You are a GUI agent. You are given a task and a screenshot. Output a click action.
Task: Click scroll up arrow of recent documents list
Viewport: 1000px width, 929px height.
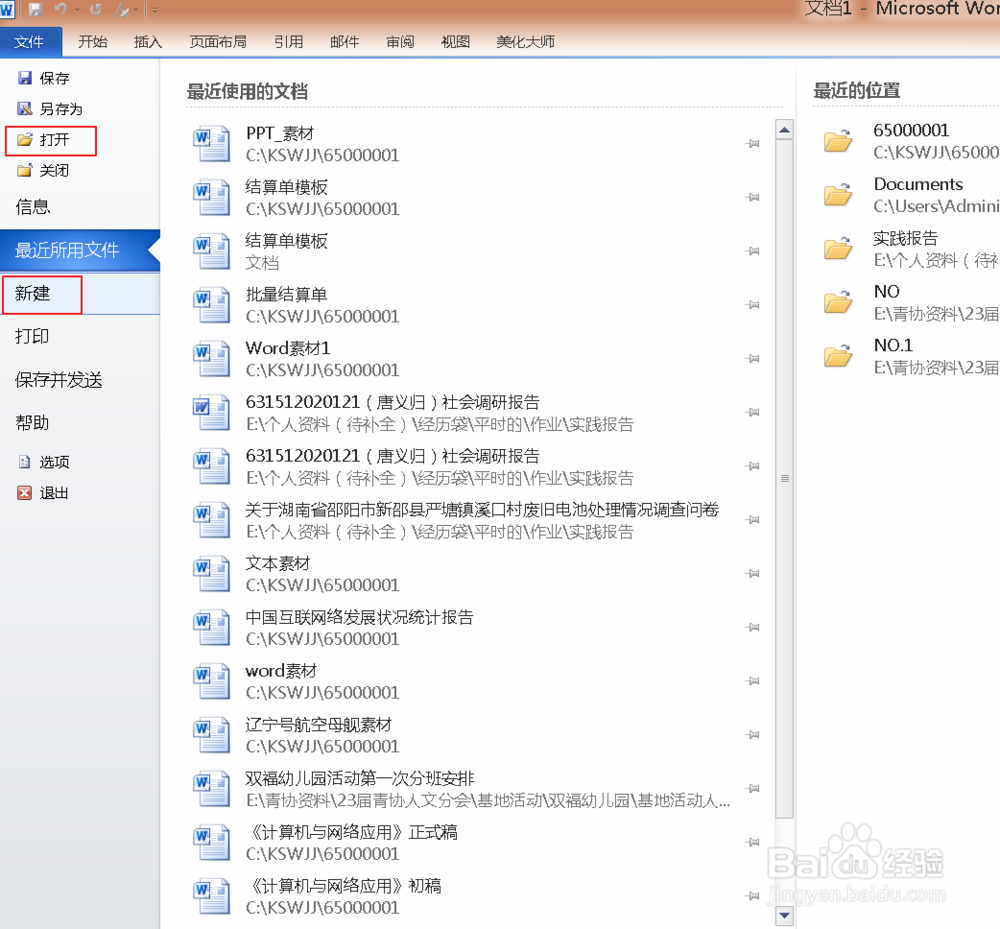pyautogui.click(x=784, y=130)
